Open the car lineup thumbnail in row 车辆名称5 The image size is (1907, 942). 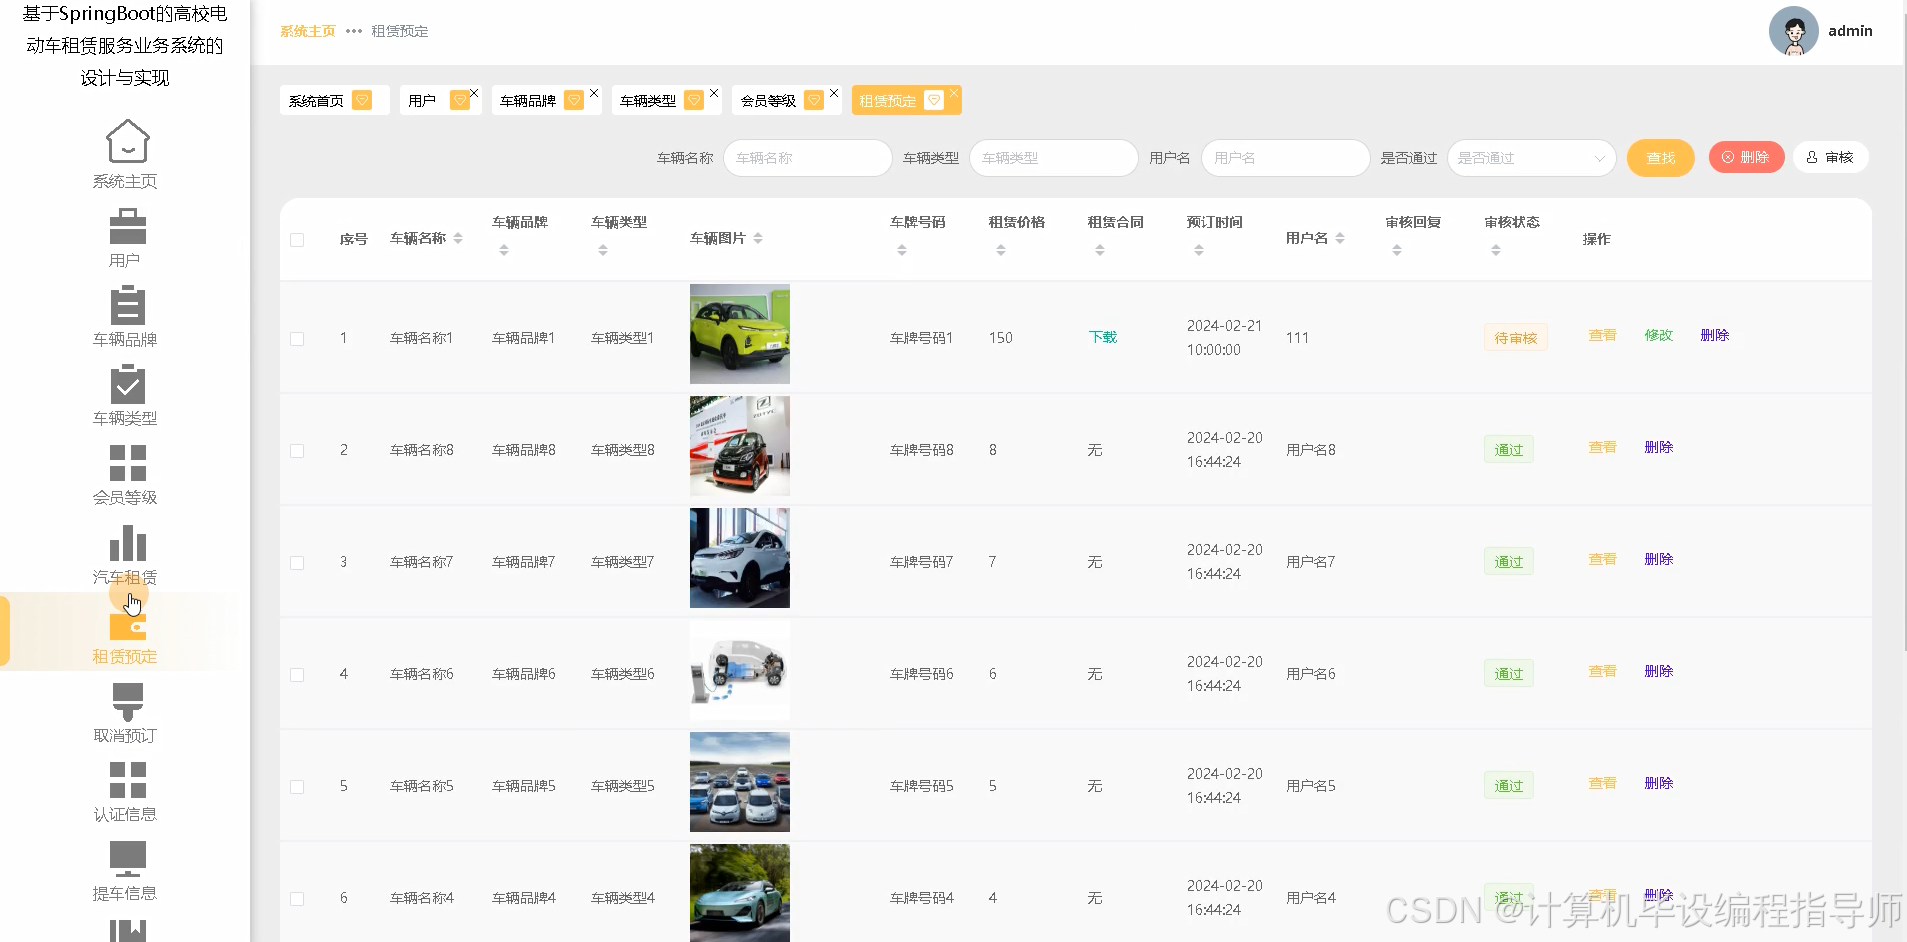click(740, 782)
